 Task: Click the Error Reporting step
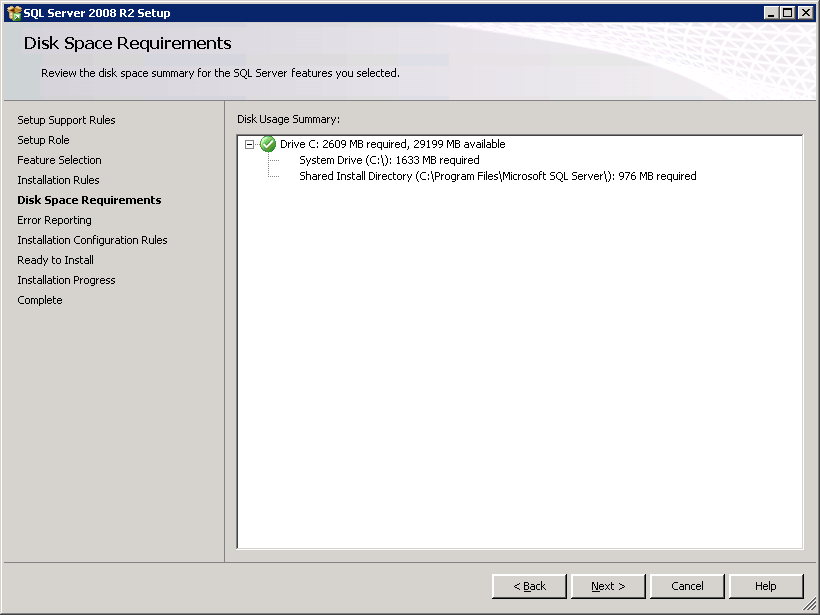pos(54,220)
